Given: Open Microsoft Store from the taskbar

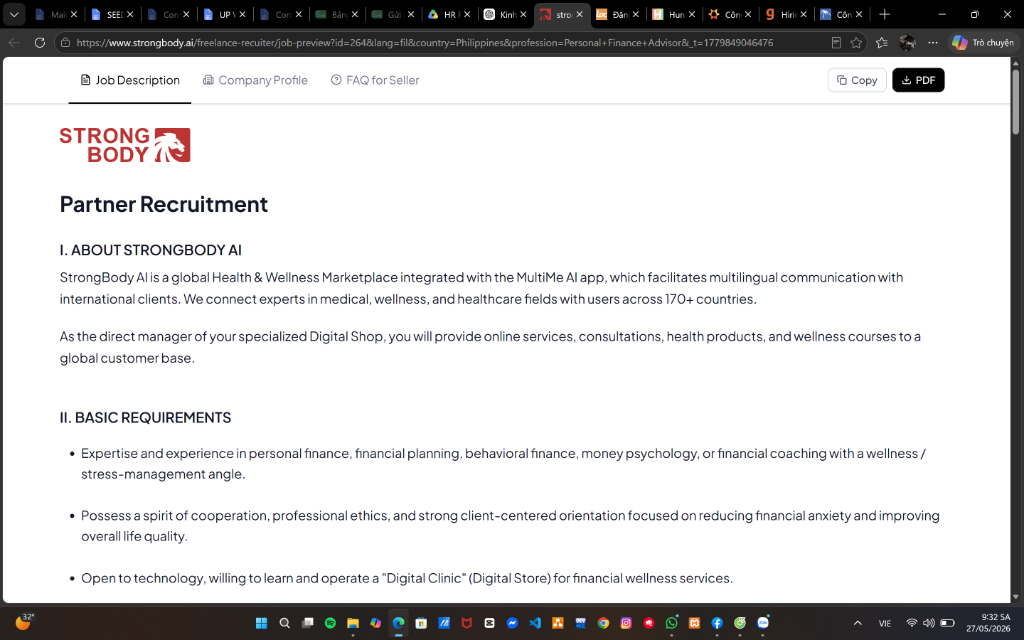Looking at the screenshot, I should tap(421, 623).
